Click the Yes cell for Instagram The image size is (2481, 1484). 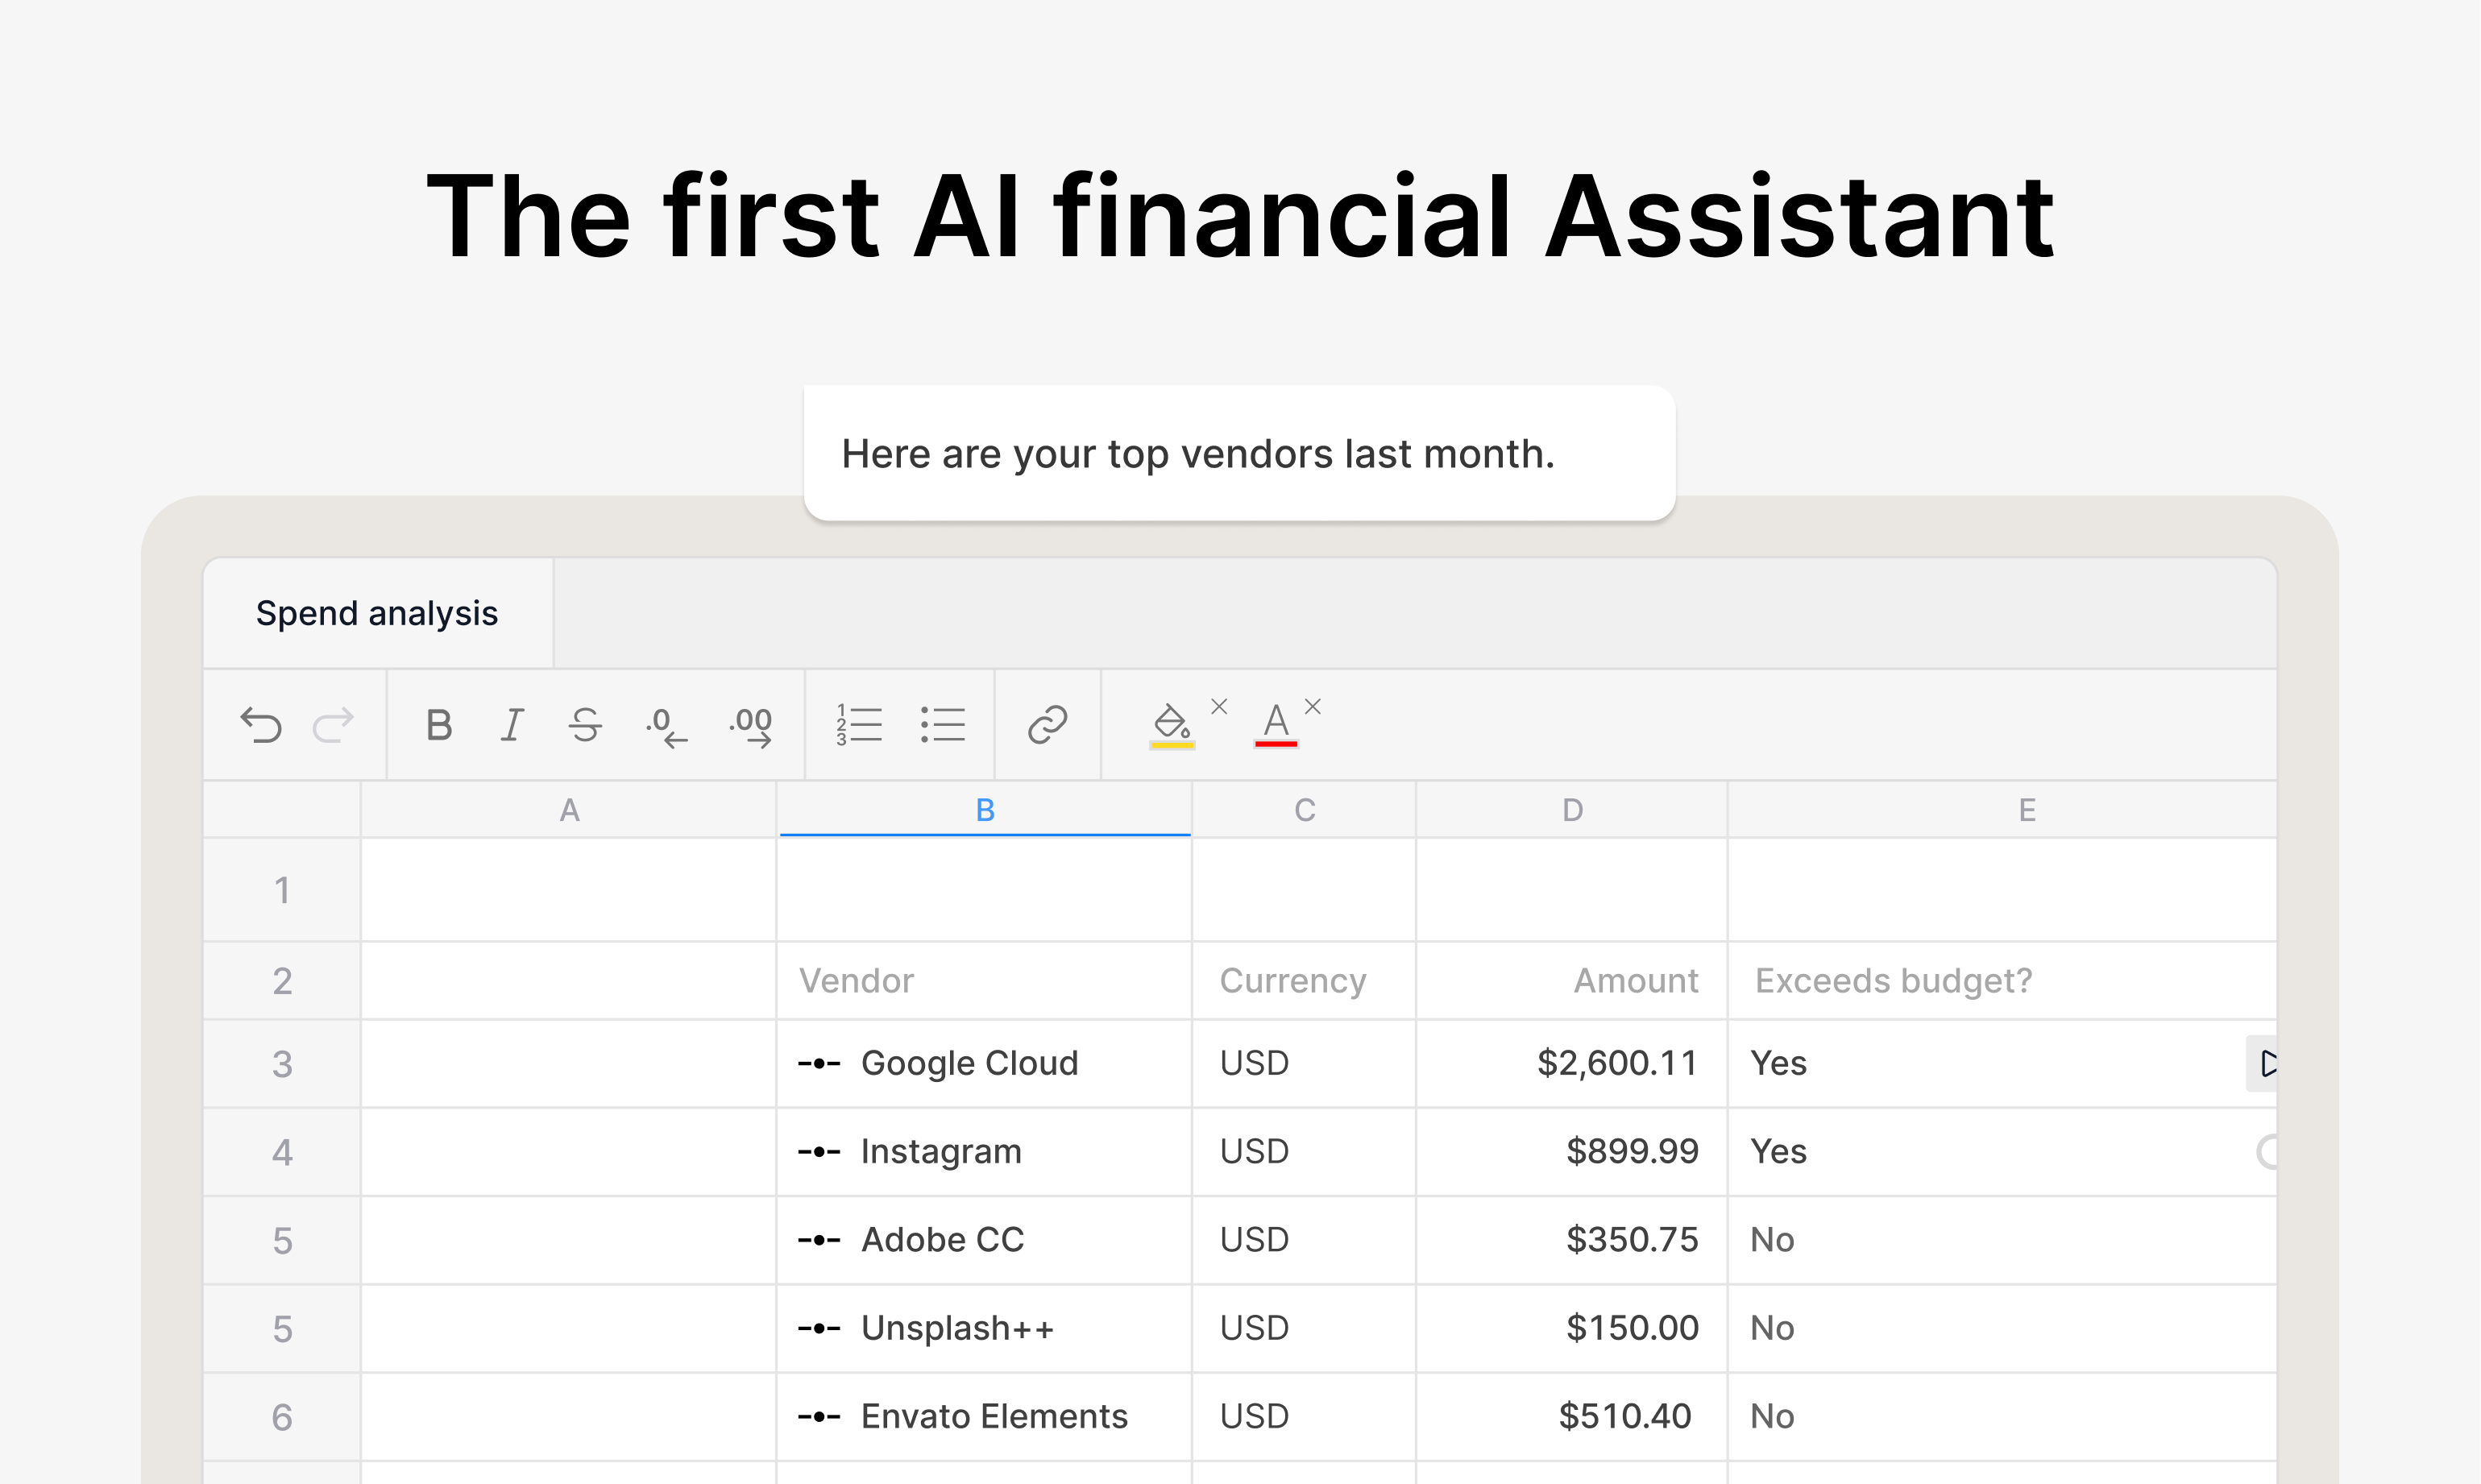point(2003,1152)
